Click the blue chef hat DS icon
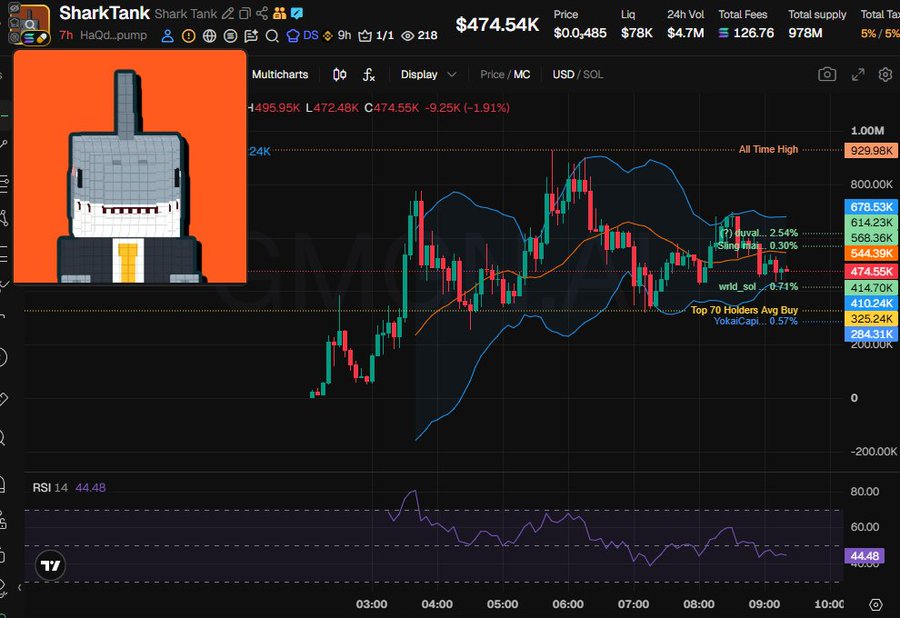This screenshot has width=900, height=618. pyautogui.click(x=293, y=36)
